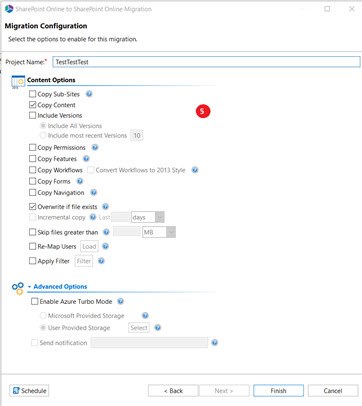Show help for Convert Workflows to 2013 Style
The image size is (362, 406).
click(195, 170)
